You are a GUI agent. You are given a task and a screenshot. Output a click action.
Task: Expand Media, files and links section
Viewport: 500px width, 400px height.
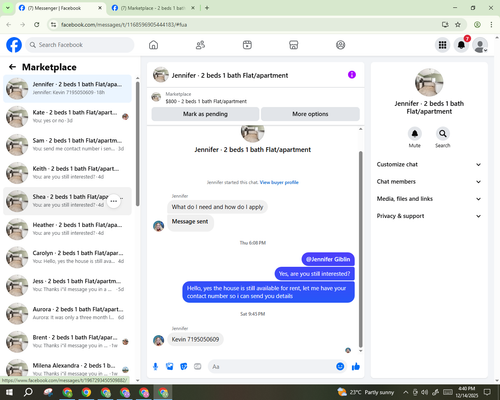tap(429, 199)
